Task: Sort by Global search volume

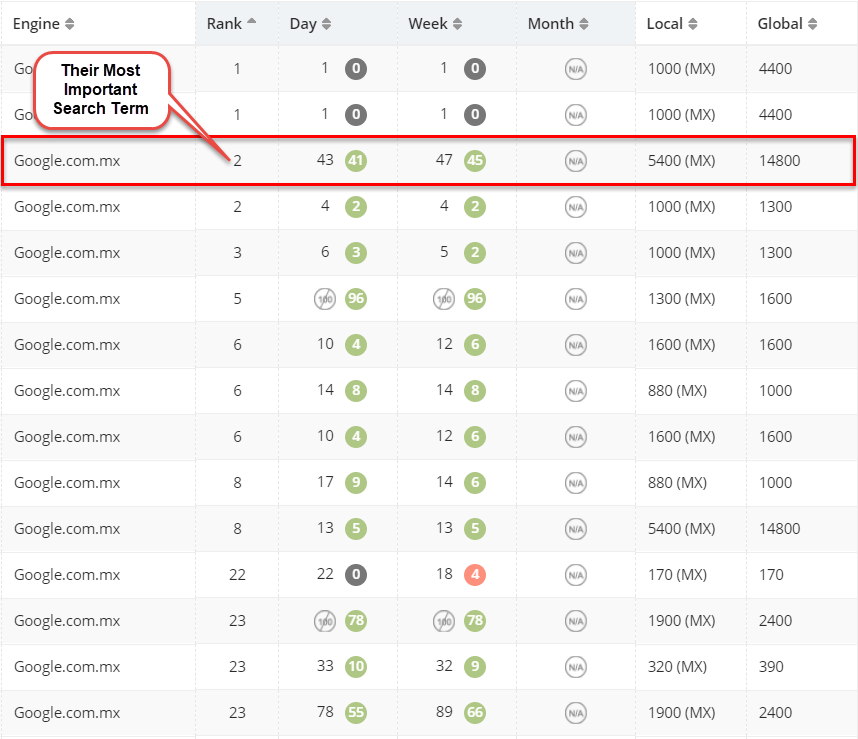Action: [812, 24]
